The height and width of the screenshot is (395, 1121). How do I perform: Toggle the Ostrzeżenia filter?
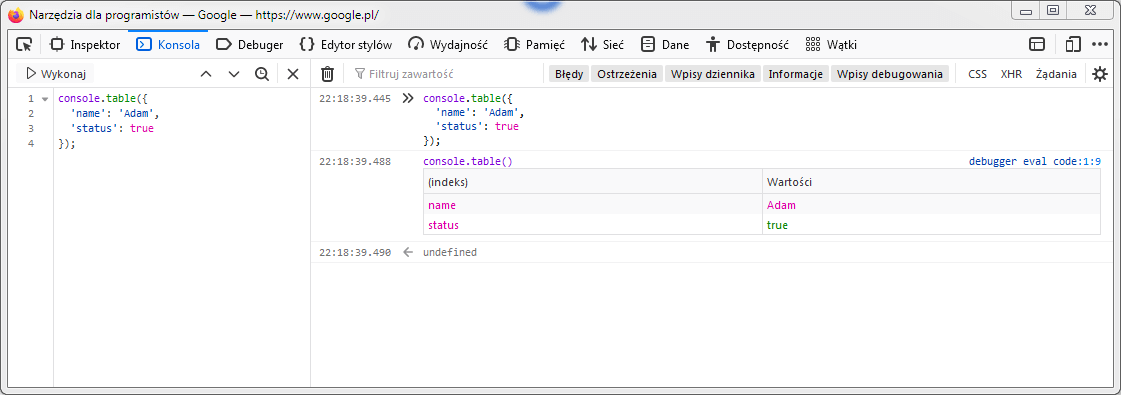[x=627, y=74]
